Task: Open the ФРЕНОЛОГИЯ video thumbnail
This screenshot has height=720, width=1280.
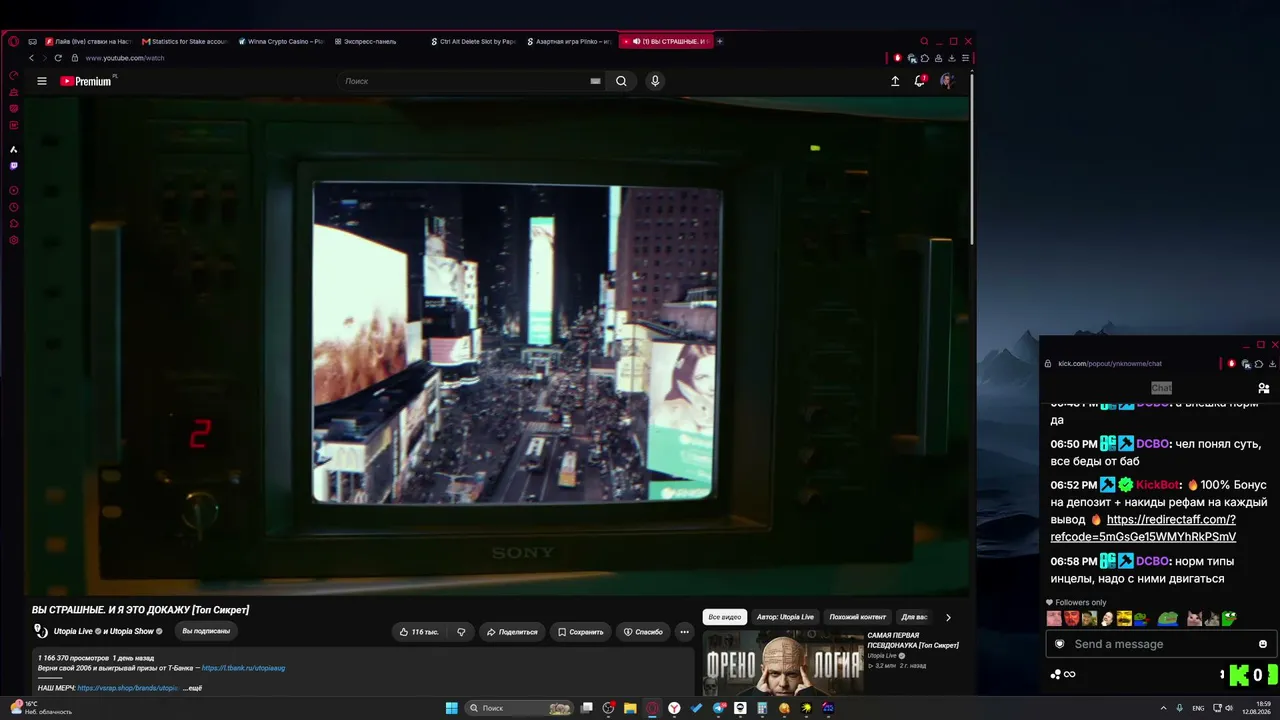Action: tap(783, 662)
